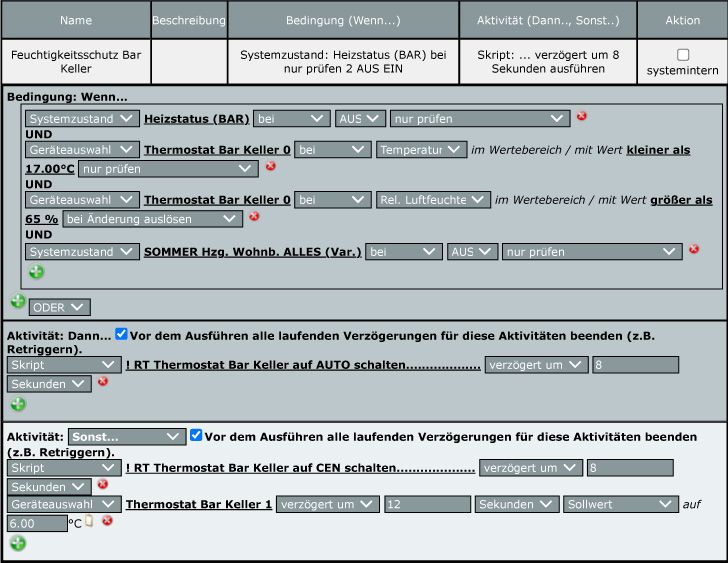The height and width of the screenshot is (563, 728).
Task: Open 'nur prüfen' dropdown after 17.00°C
Action: [168, 169]
